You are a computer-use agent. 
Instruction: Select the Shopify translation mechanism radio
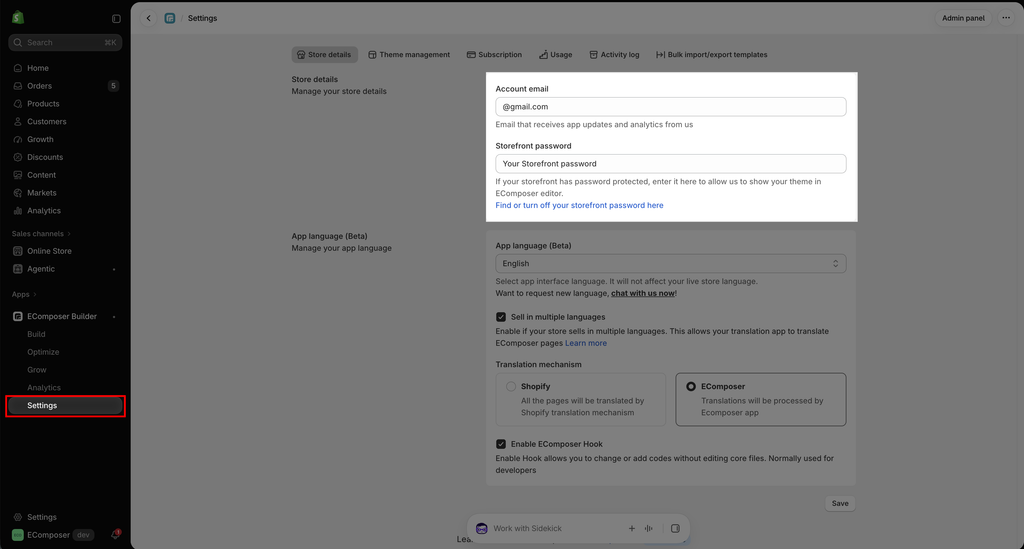tap(511, 386)
